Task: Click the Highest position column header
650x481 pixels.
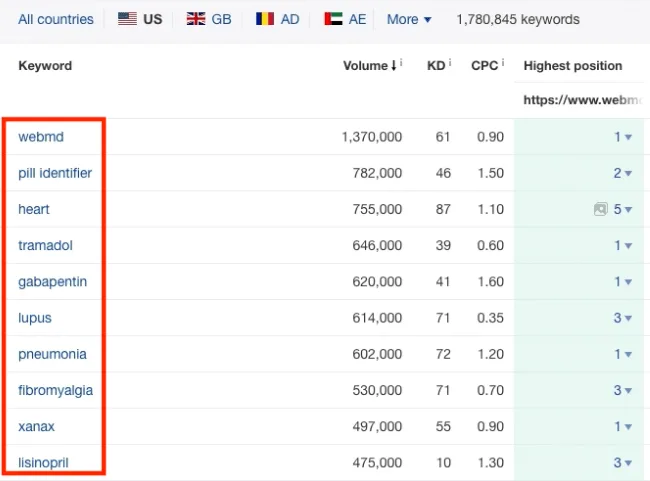Action: (572, 66)
